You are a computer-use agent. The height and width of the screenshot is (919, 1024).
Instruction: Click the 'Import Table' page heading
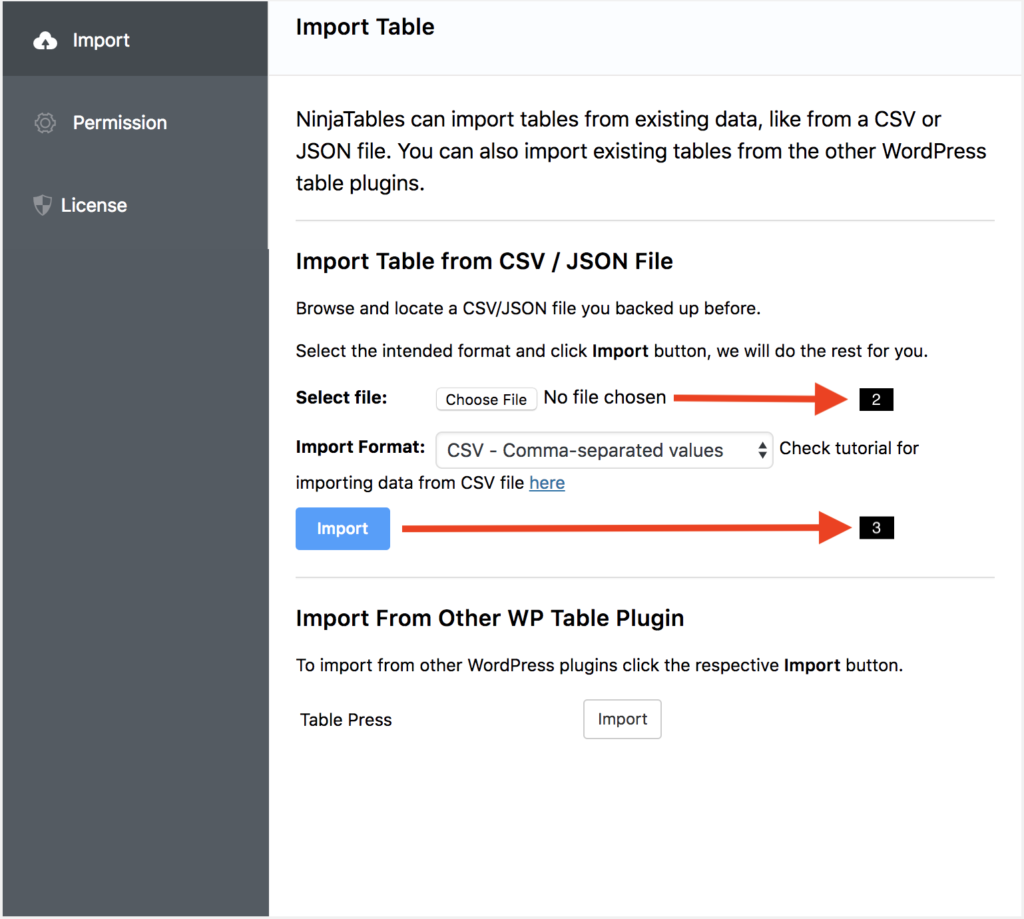[x=365, y=27]
